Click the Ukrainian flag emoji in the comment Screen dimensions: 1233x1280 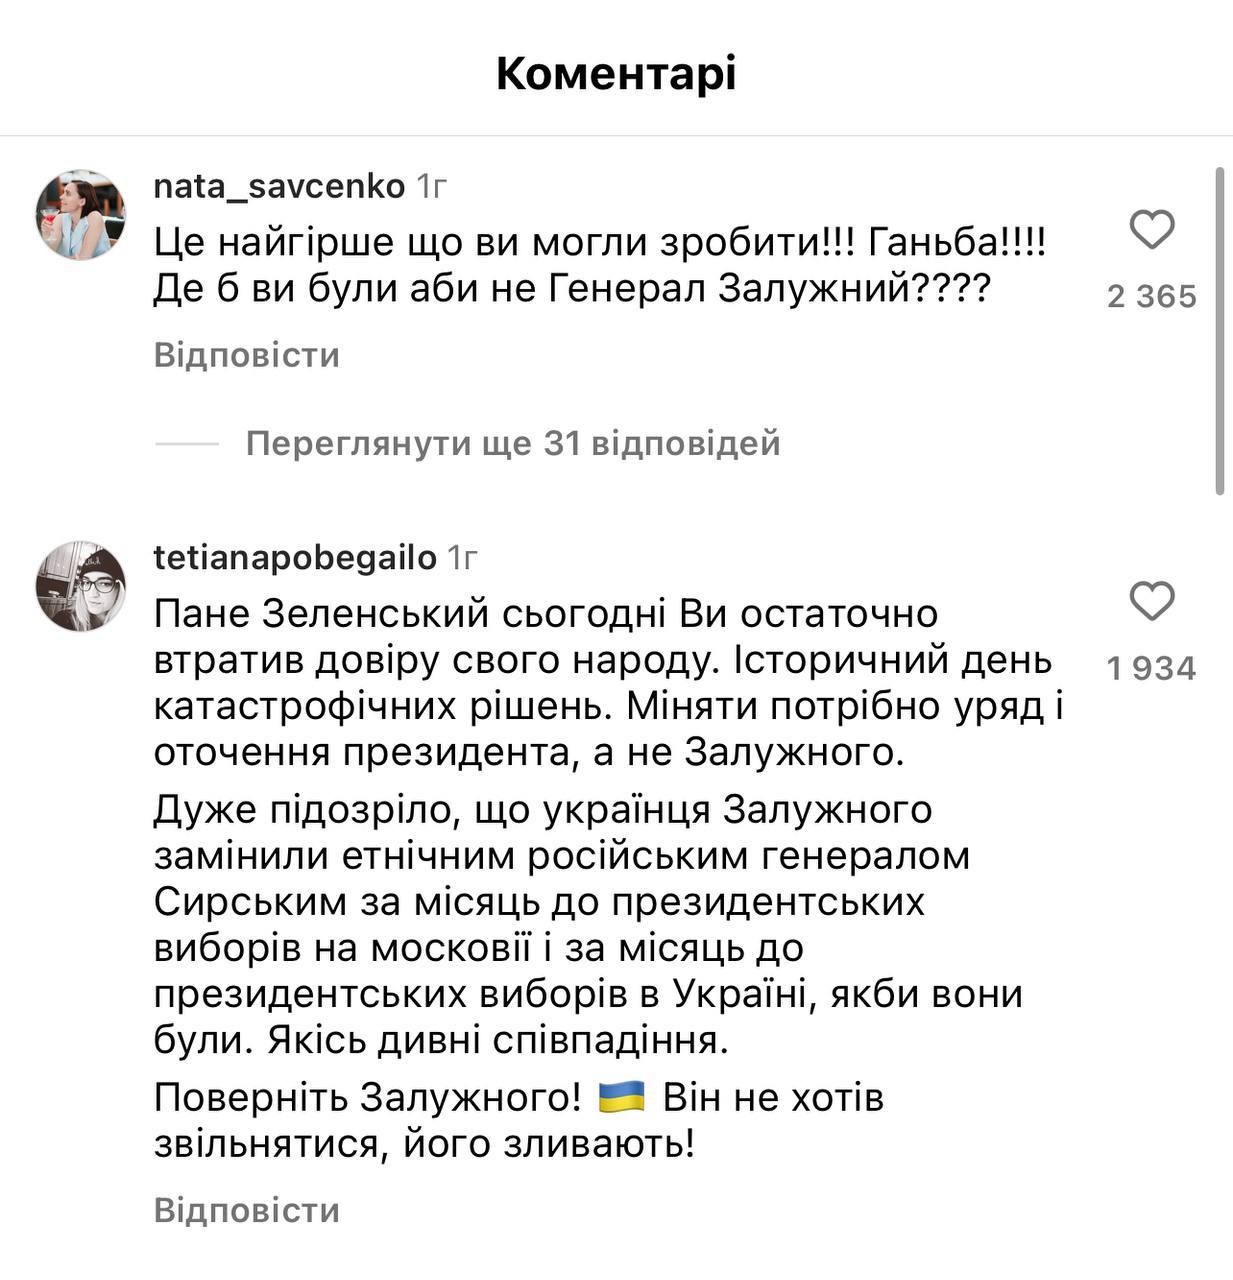[x=621, y=1097]
